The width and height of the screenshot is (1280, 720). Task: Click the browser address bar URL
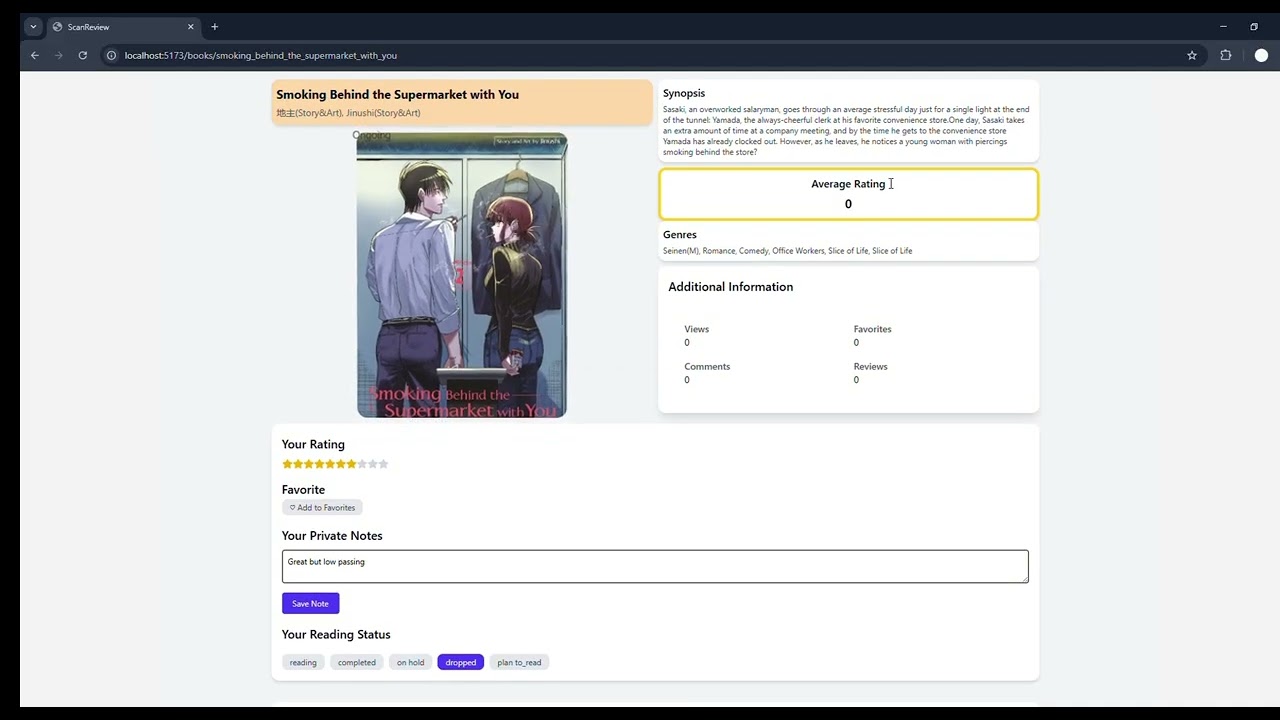point(261,55)
